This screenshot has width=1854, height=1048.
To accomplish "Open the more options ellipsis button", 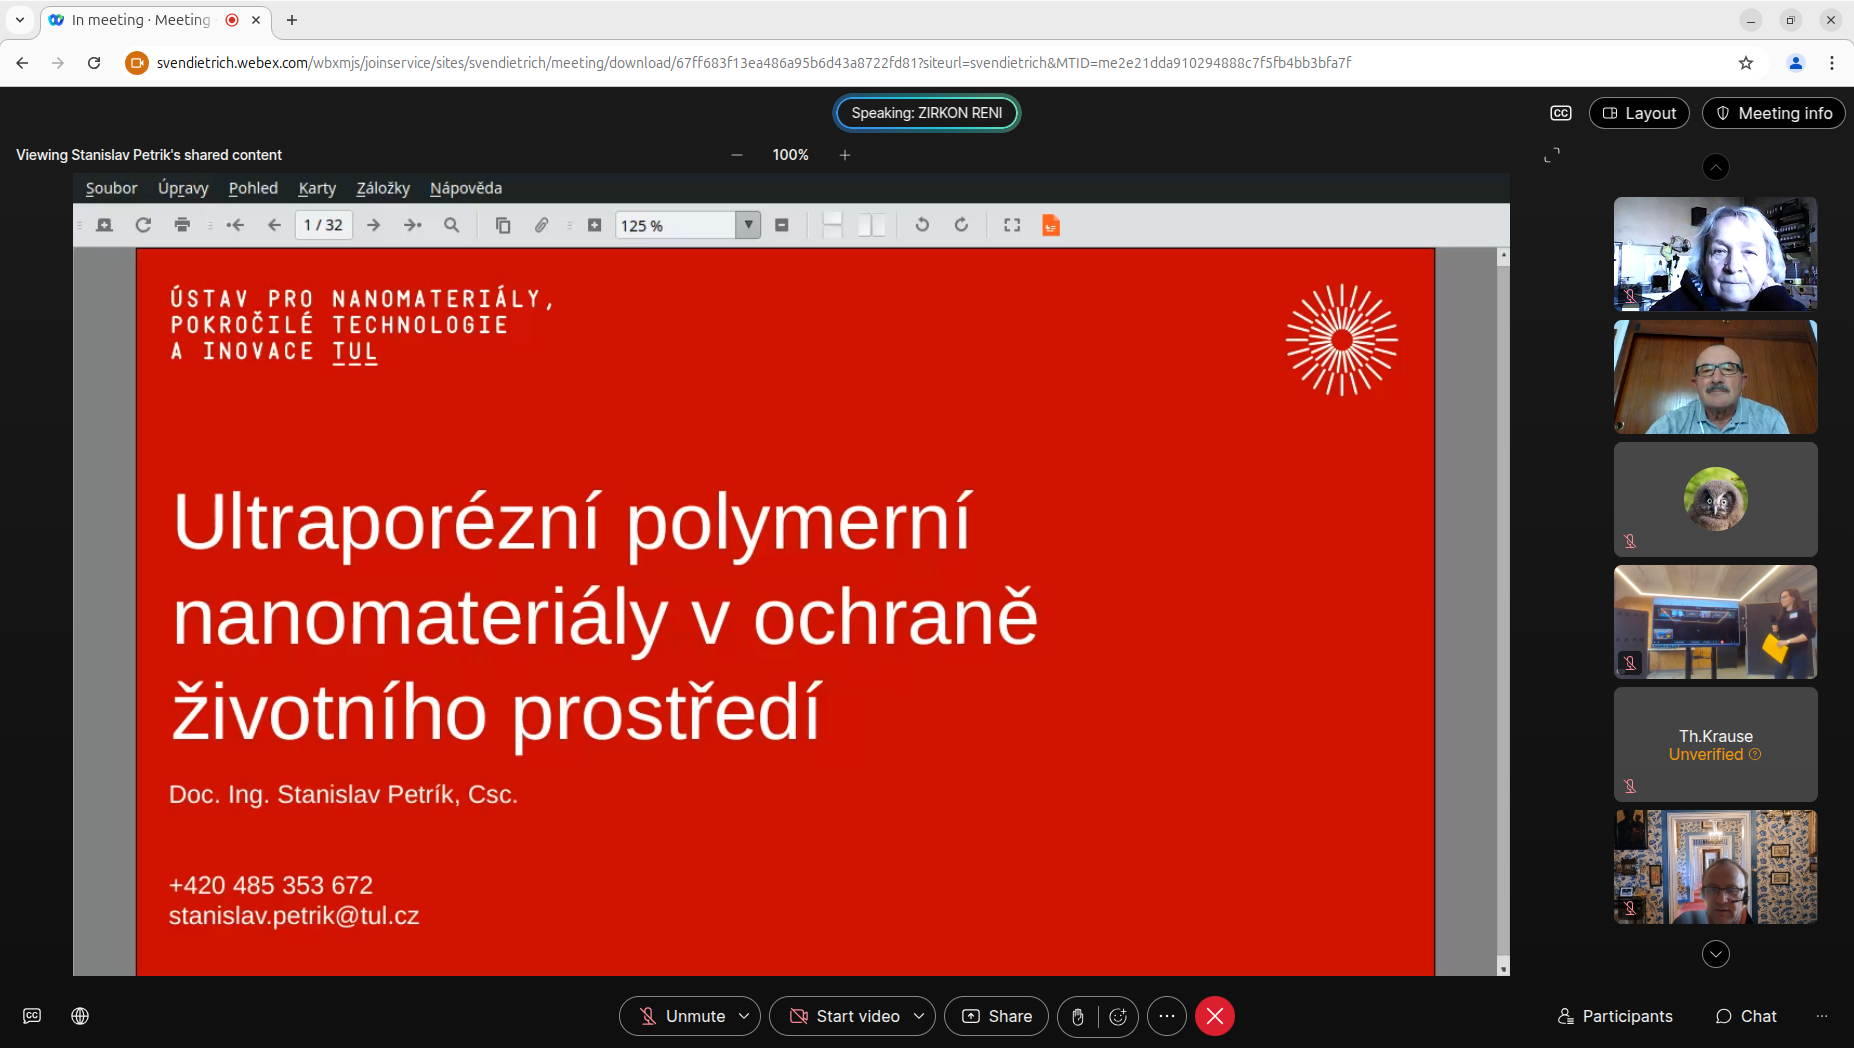I will click(x=1166, y=1016).
